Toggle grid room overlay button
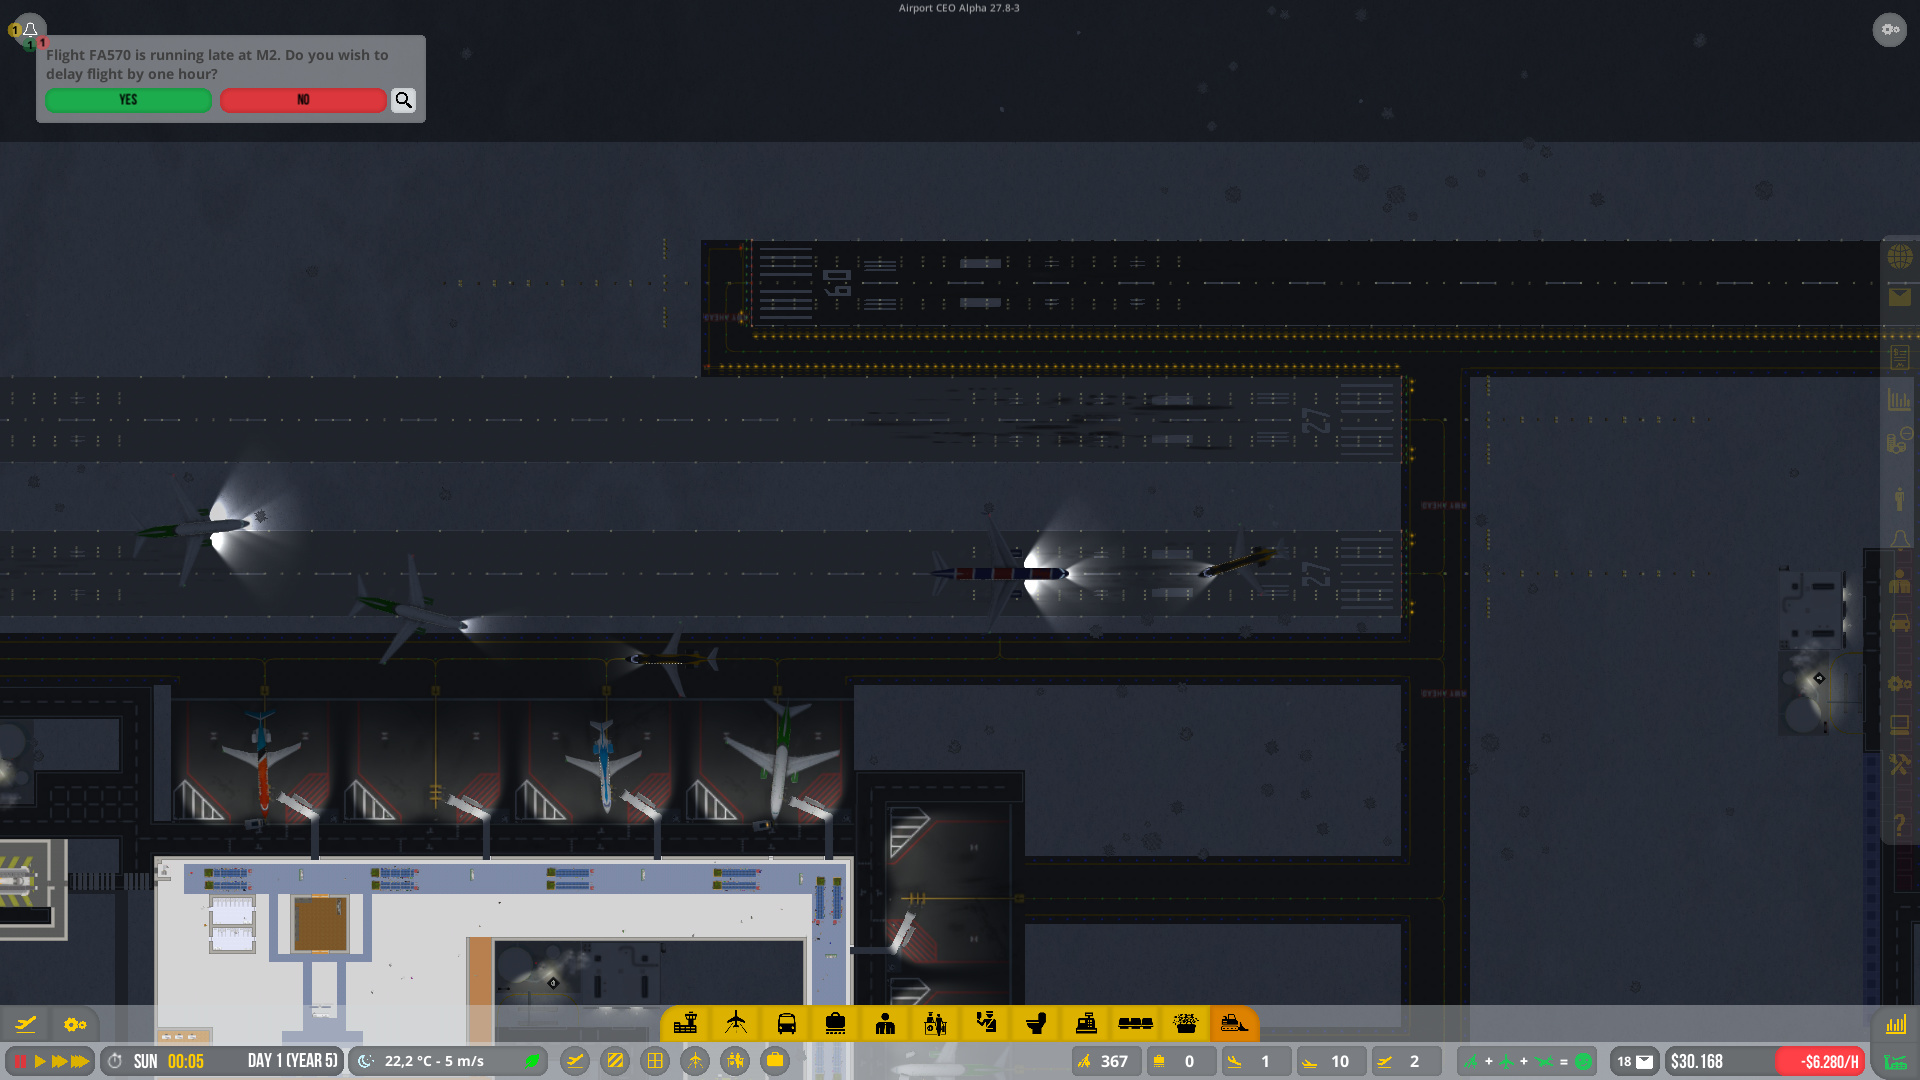This screenshot has width=1920, height=1080. pos(655,1061)
